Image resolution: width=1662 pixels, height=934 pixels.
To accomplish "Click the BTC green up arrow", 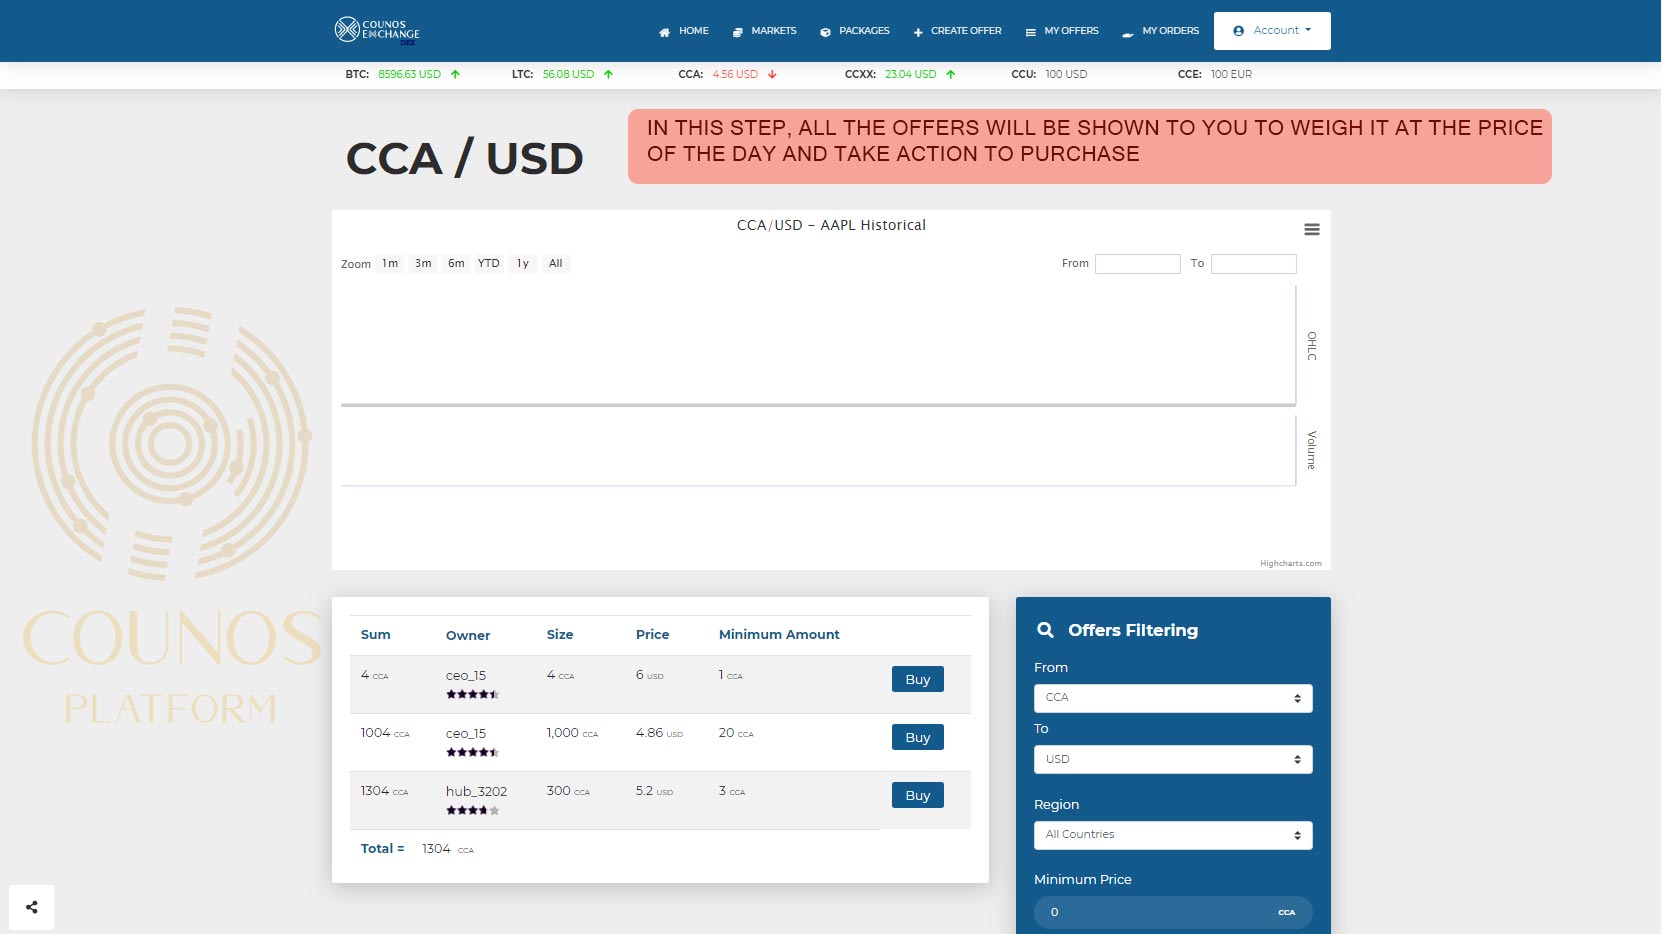I will point(455,74).
